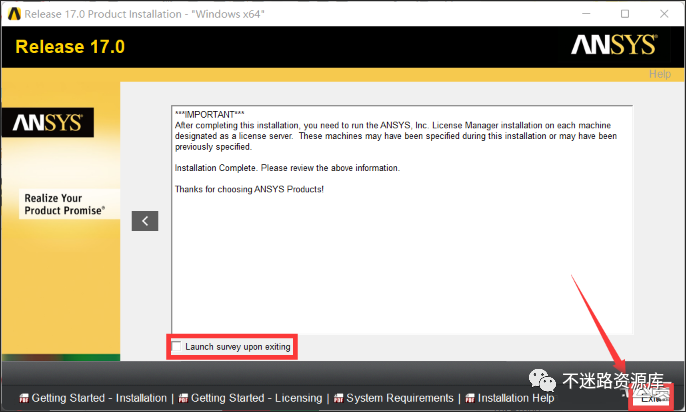Close the installer window
This screenshot has height=412, width=686.
tap(664, 14)
